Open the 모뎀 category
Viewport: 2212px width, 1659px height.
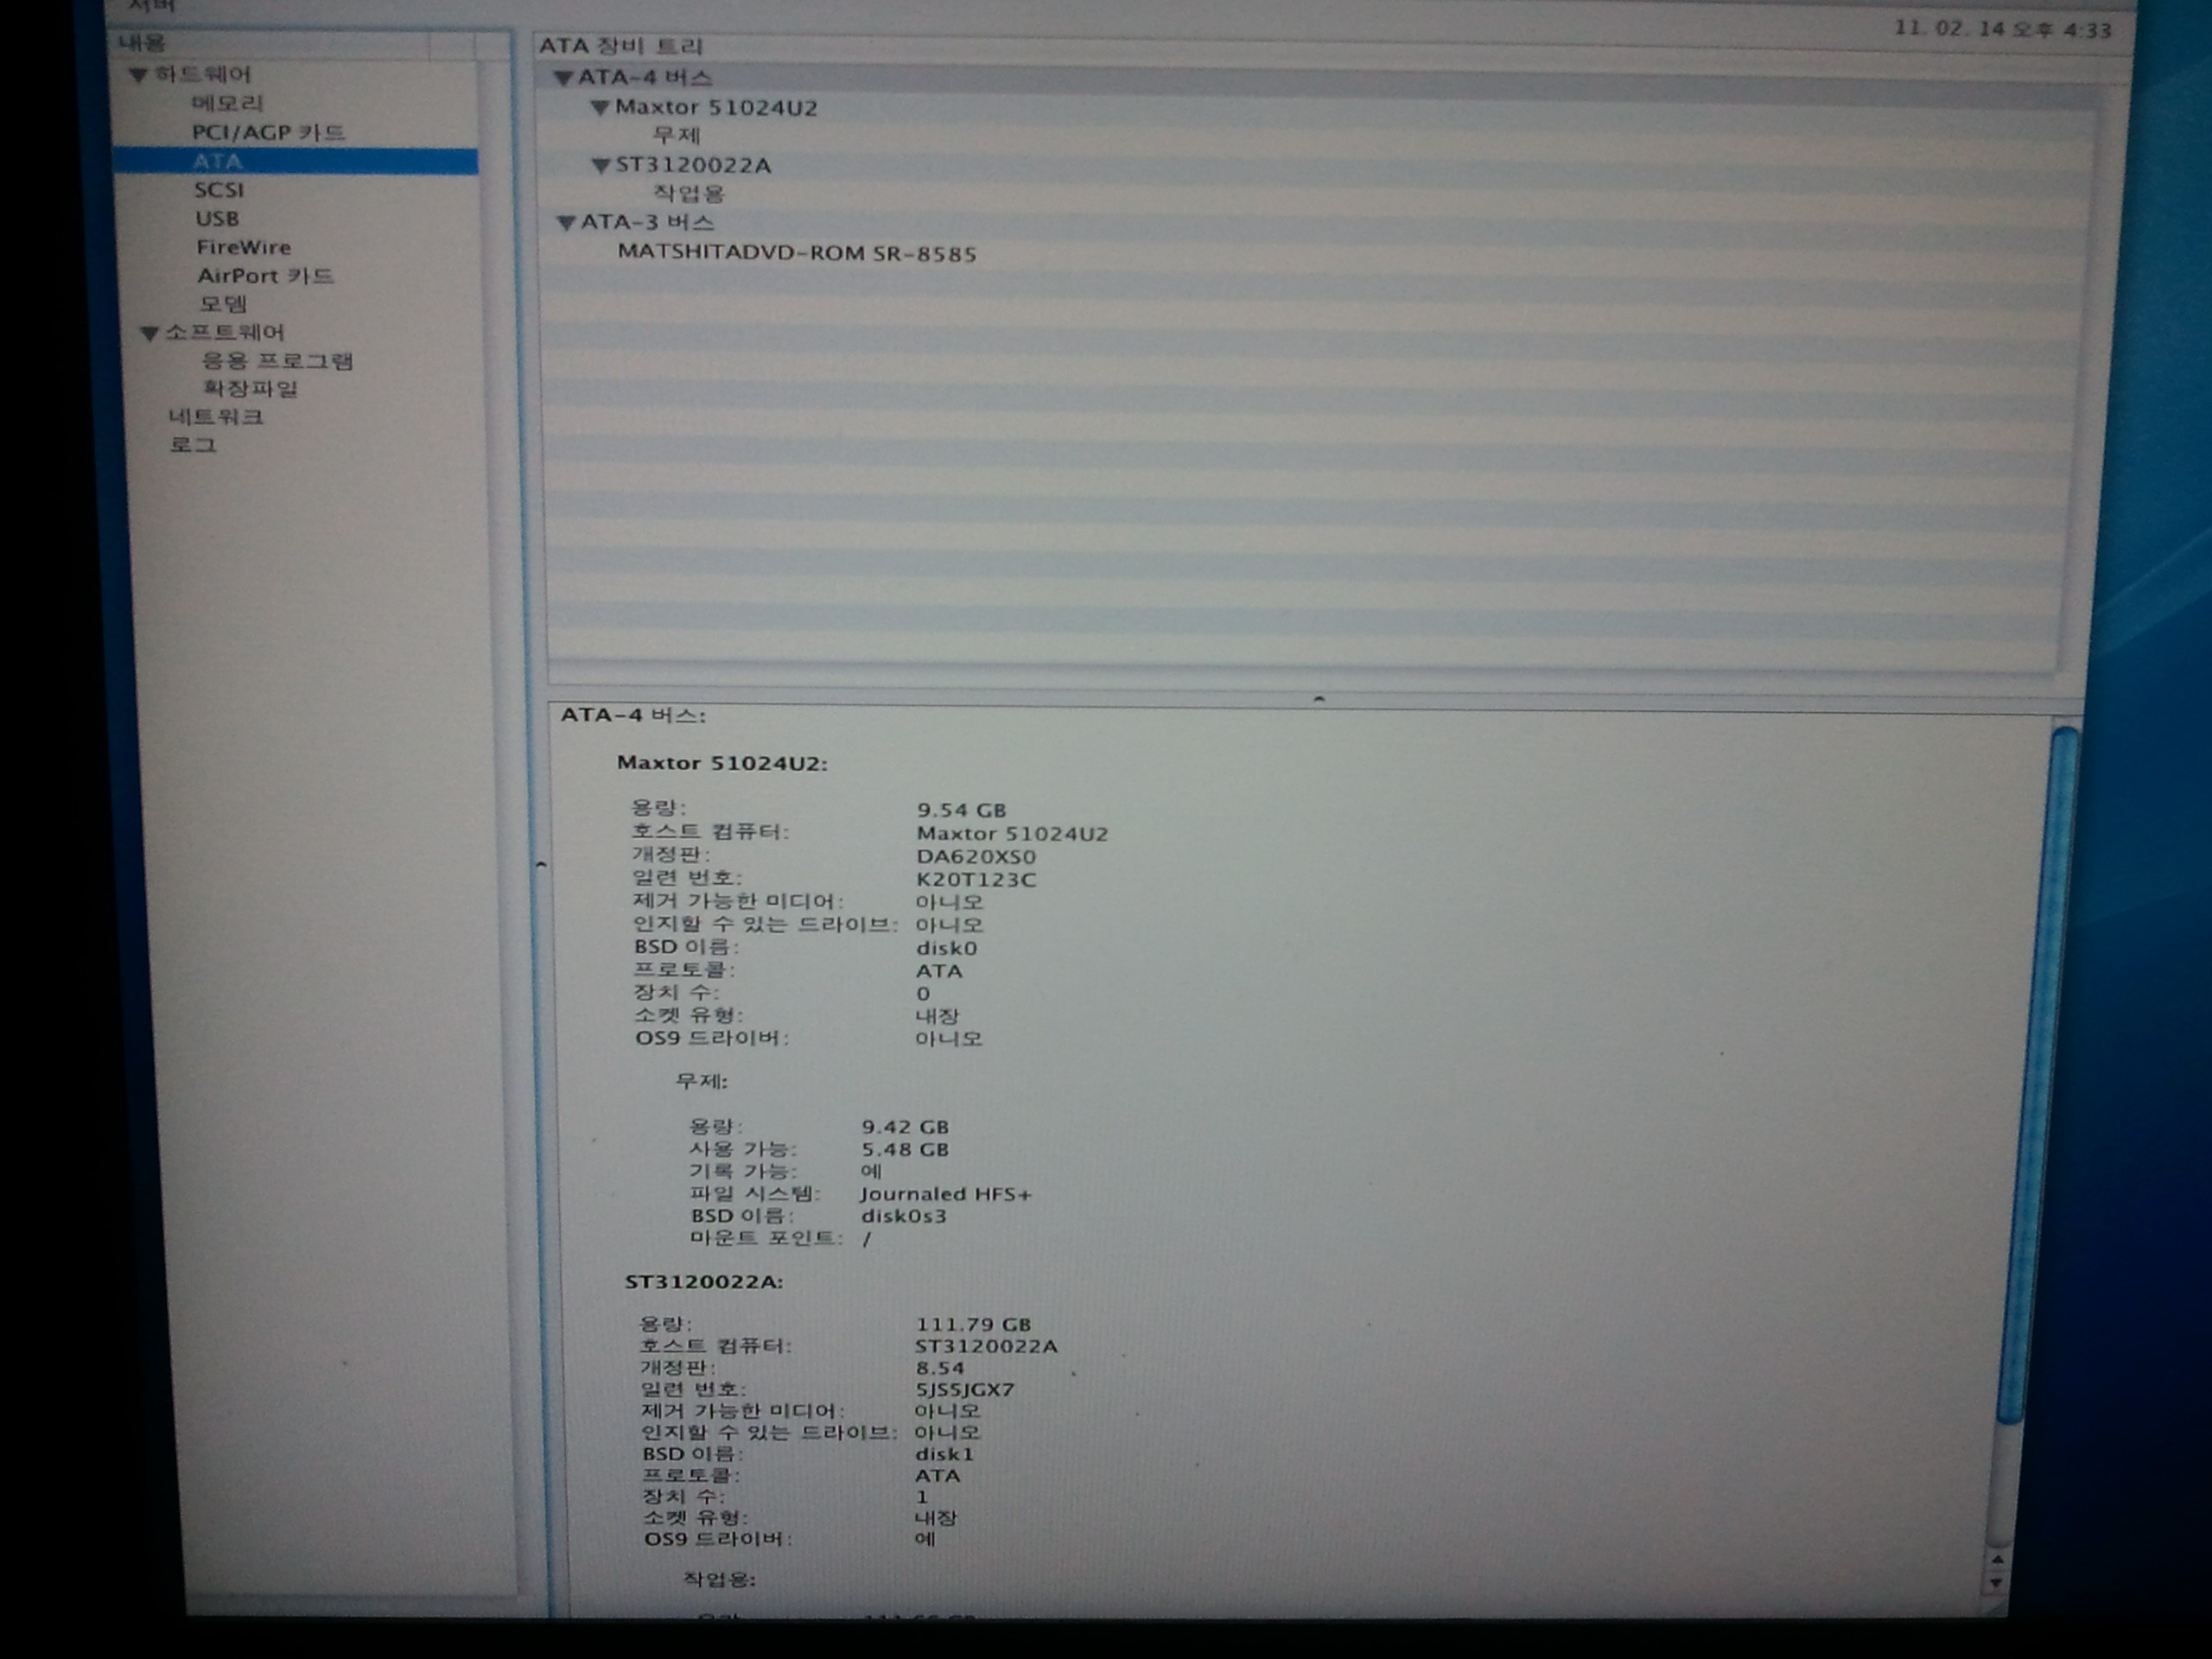[x=222, y=304]
